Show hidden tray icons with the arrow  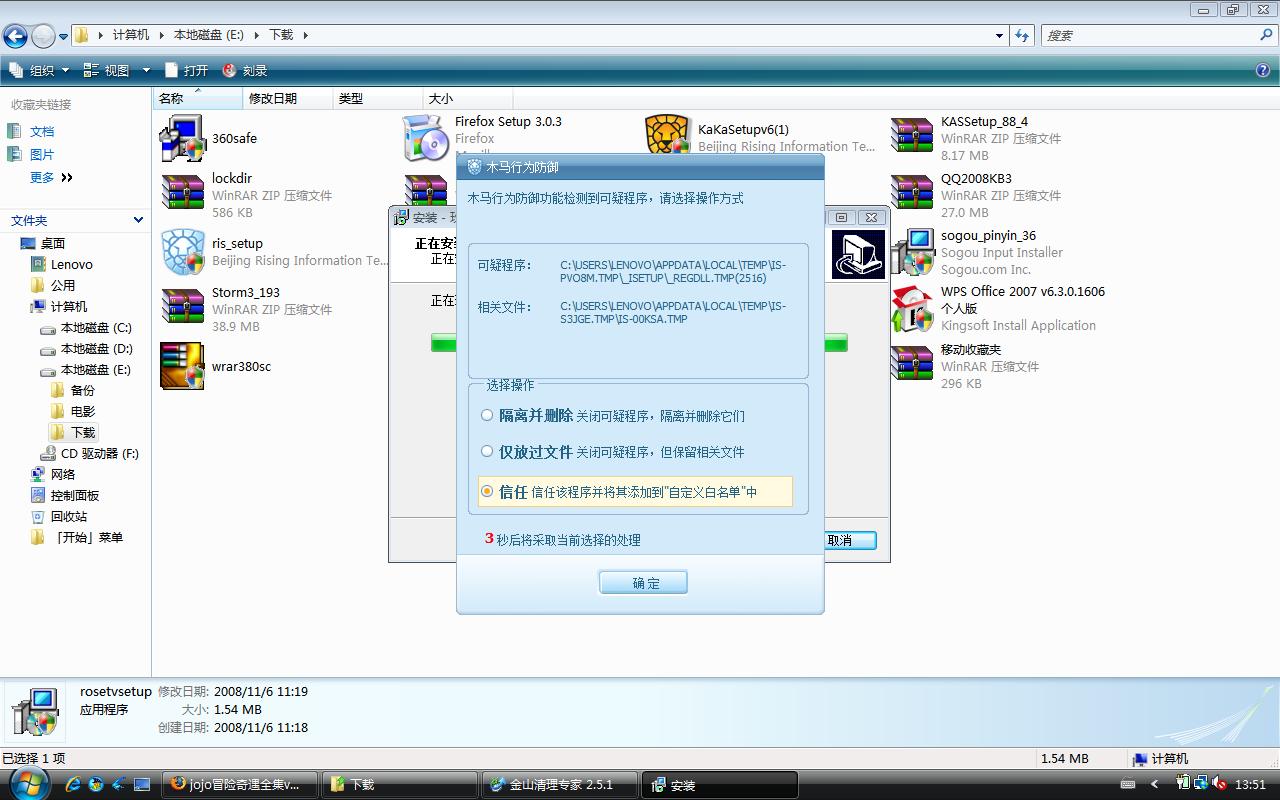point(1155,785)
